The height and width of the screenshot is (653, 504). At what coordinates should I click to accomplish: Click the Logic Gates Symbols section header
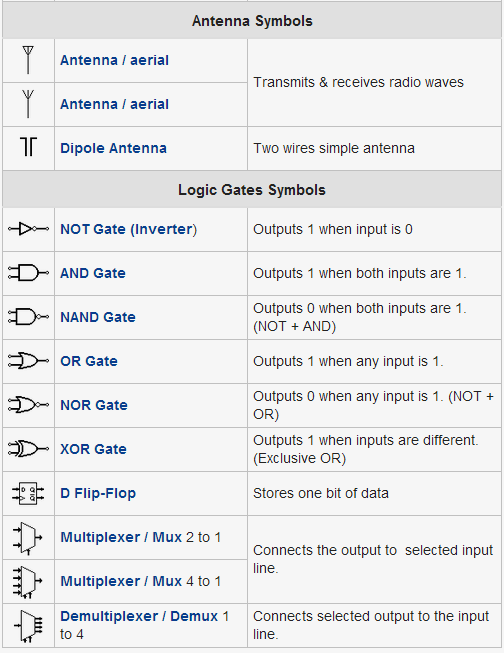pyautogui.click(x=252, y=189)
